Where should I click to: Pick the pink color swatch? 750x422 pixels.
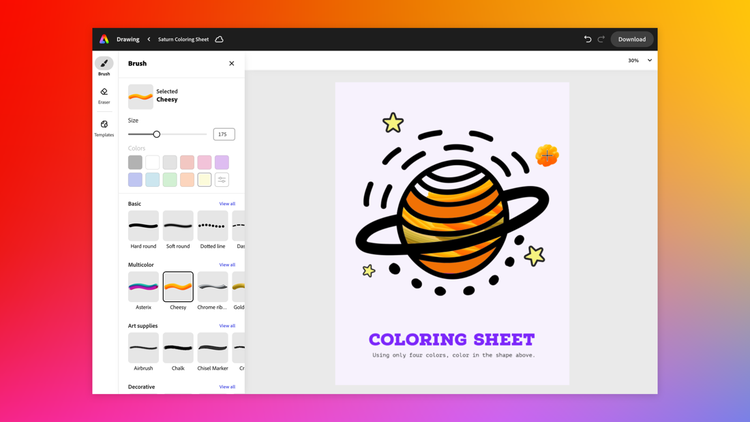point(204,162)
